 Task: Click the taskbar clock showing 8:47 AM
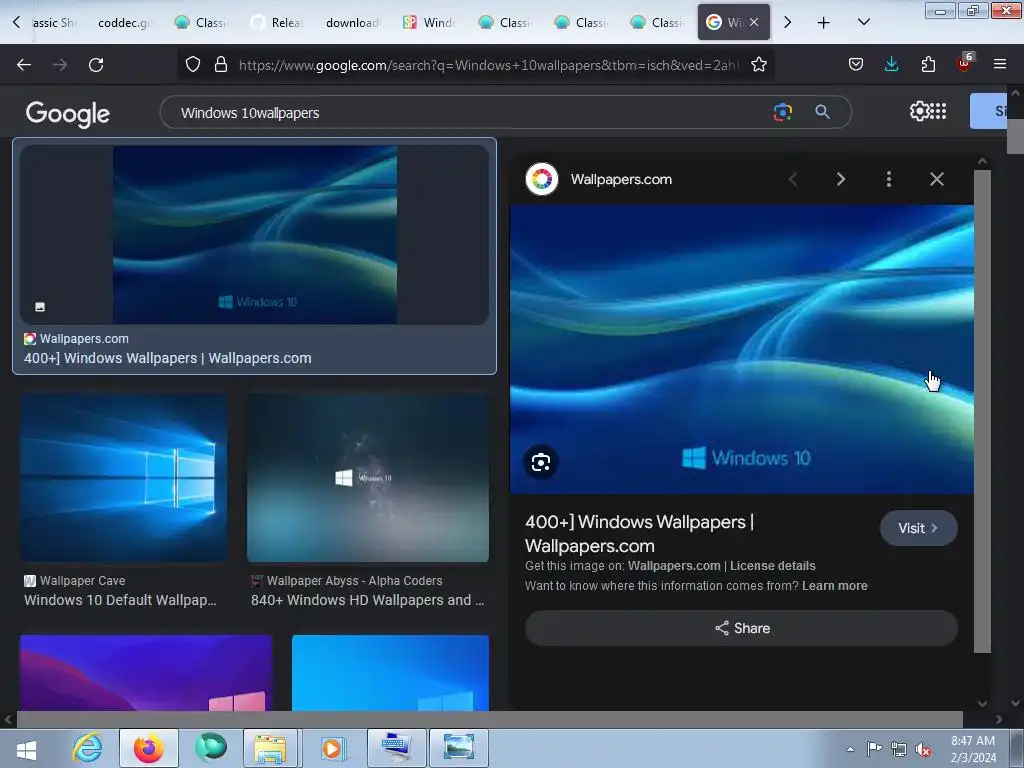[973, 749]
